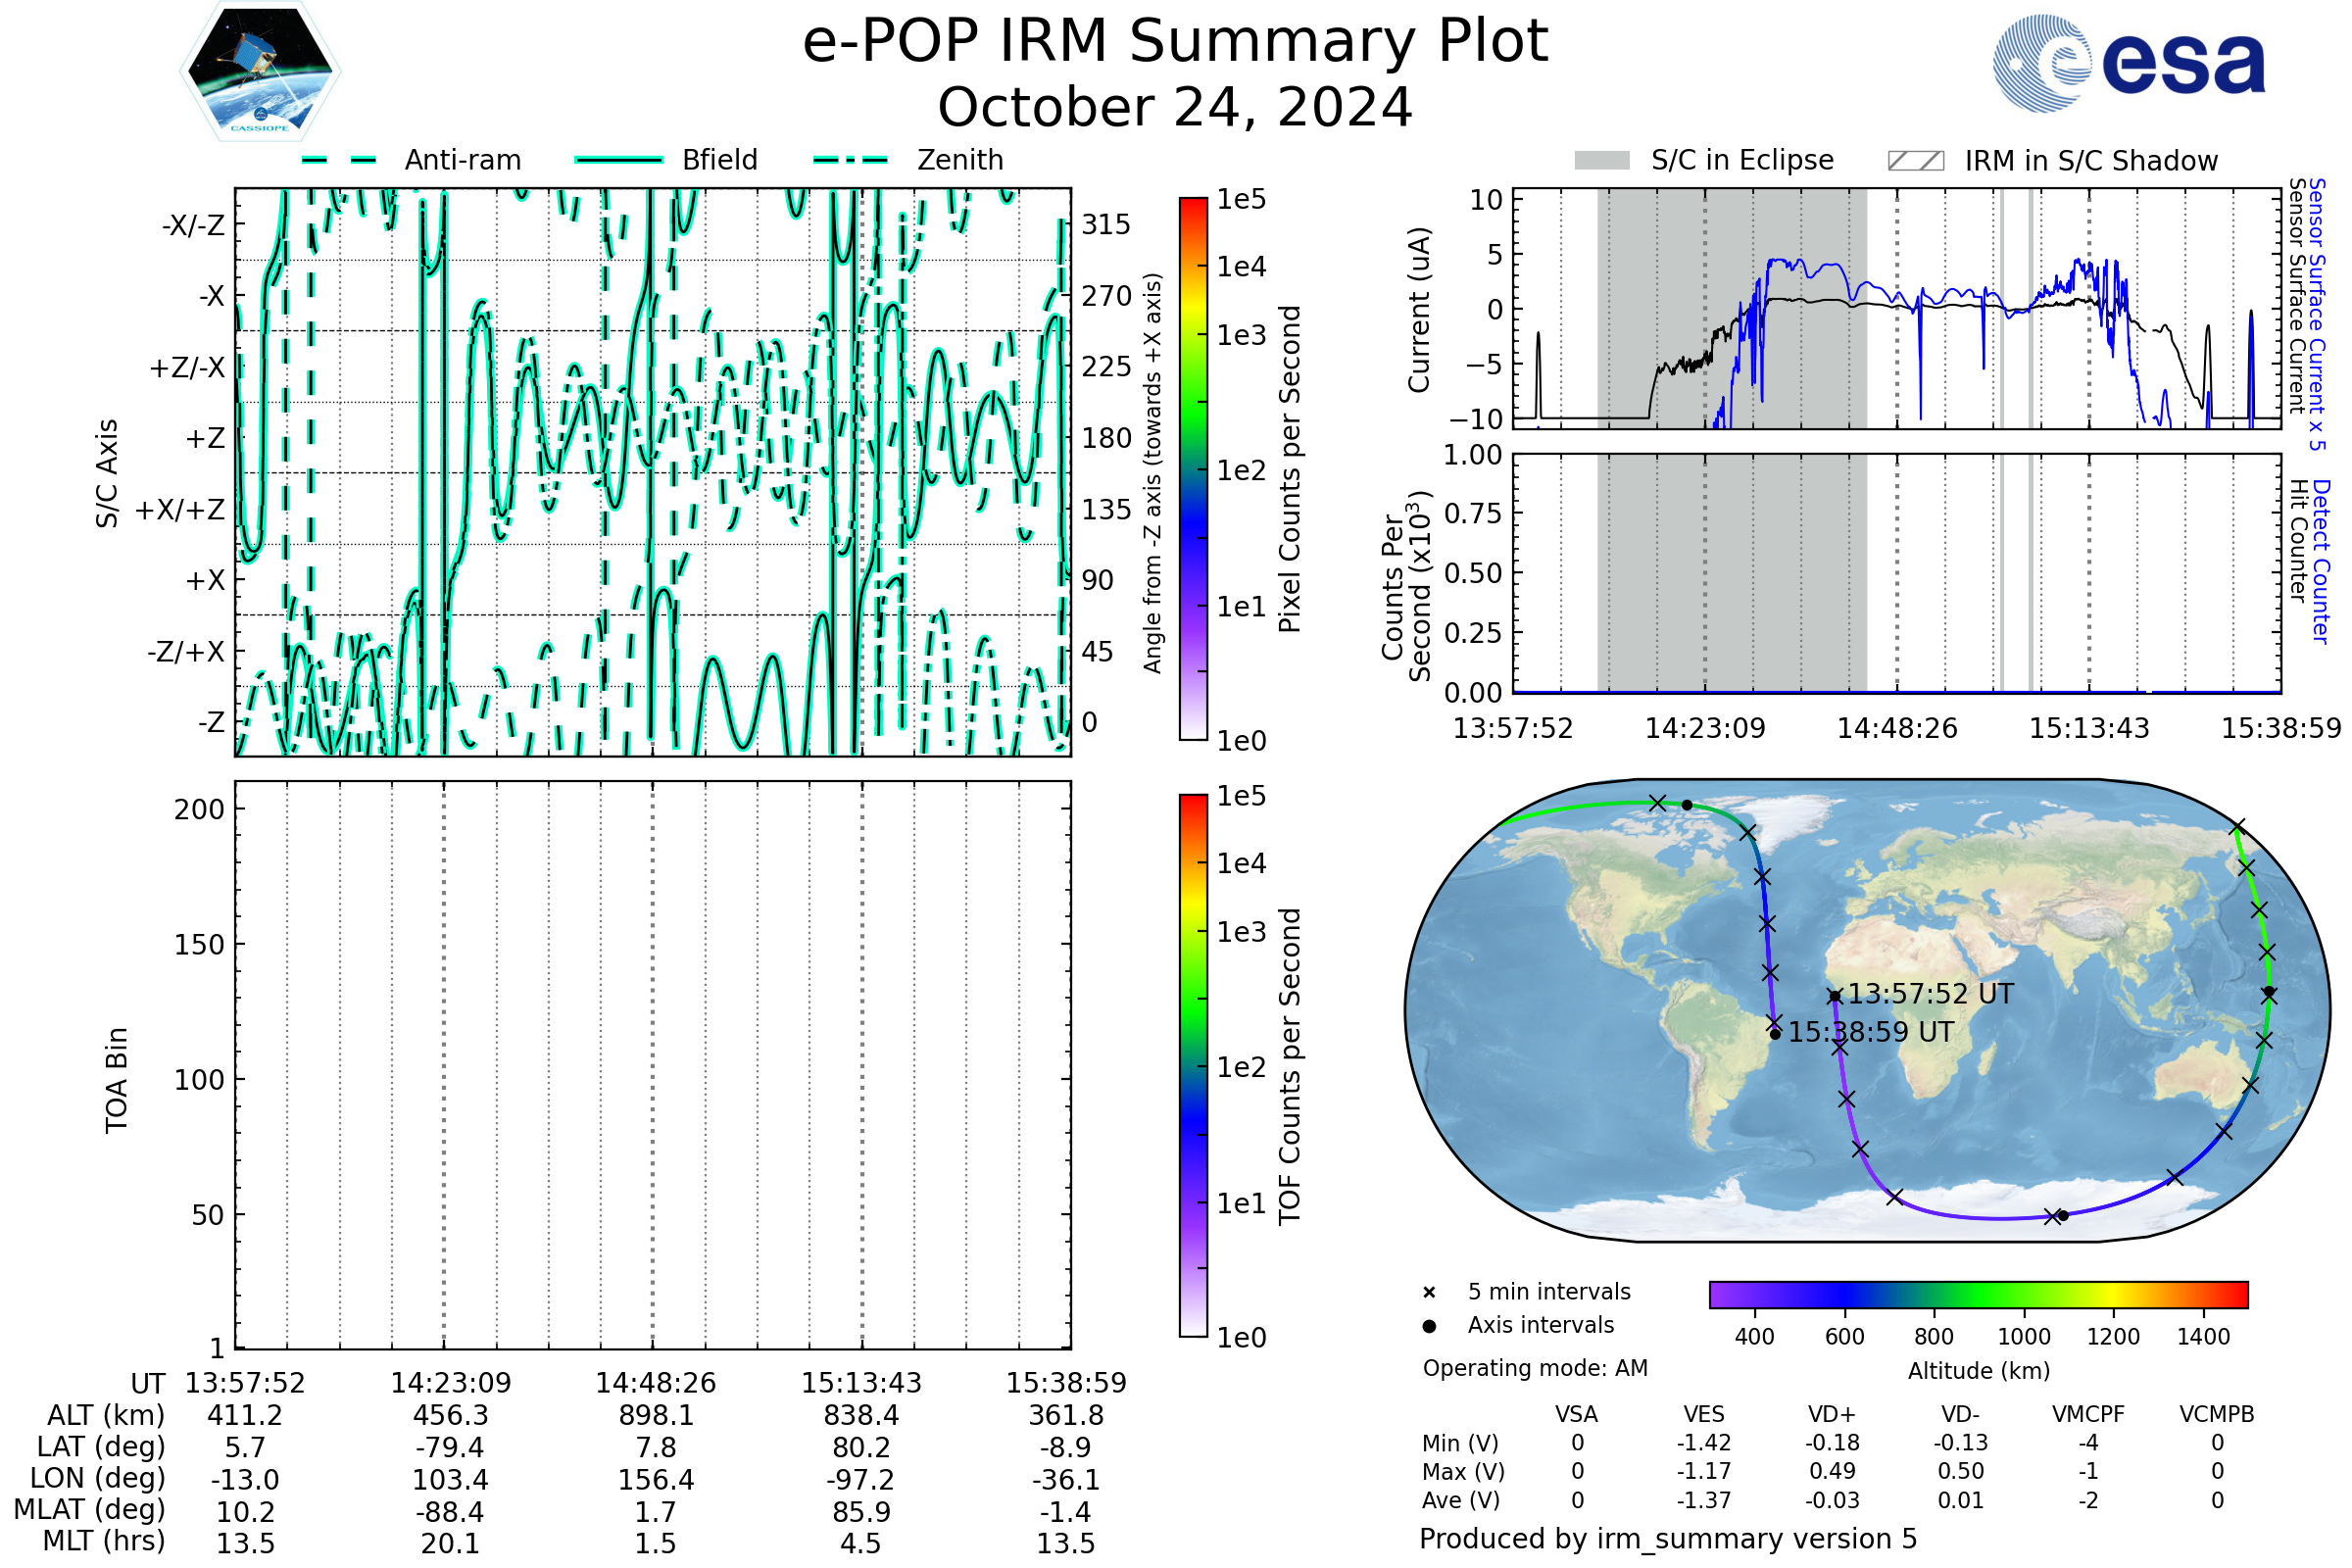Viewport: 2352px width, 1568px height.
Task: Click the VD- column header
Action: (x=1960, y=1414)
